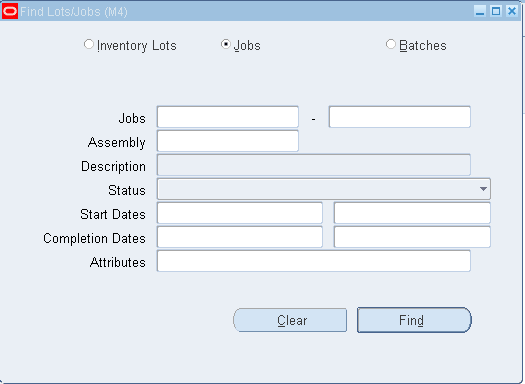Maximize the Find Lots/Jobs window
The width and height of the screenshot is (525, 384).
[x=496, y=11]
